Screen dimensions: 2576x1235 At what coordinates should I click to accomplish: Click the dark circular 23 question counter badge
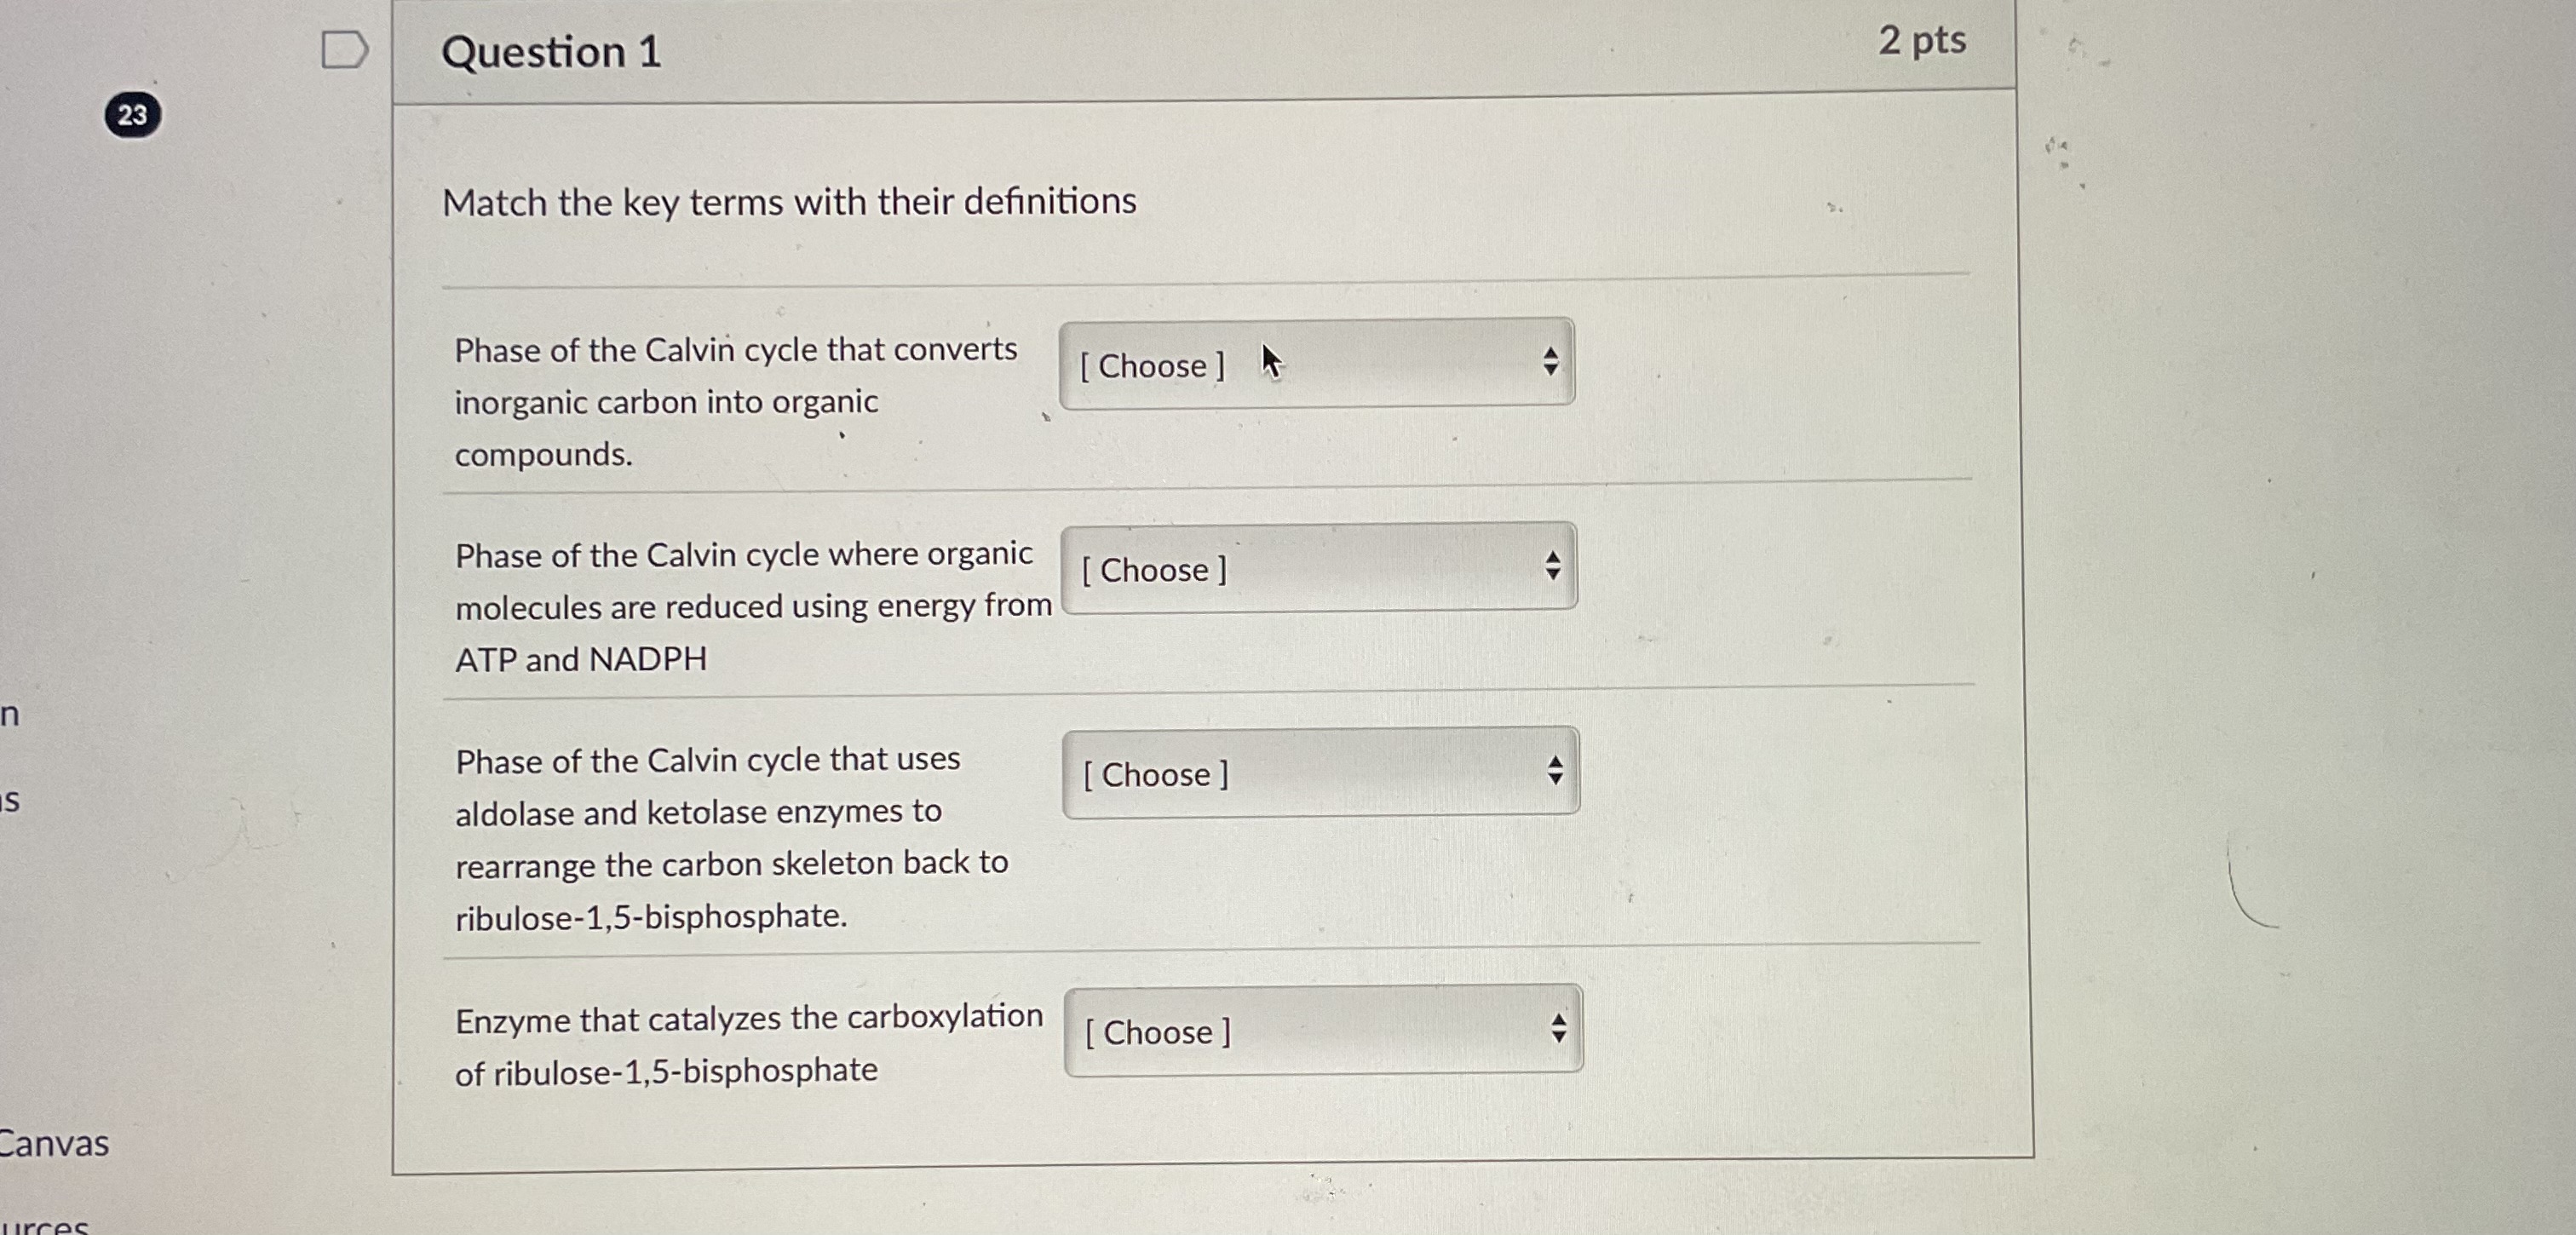point(132,113)
